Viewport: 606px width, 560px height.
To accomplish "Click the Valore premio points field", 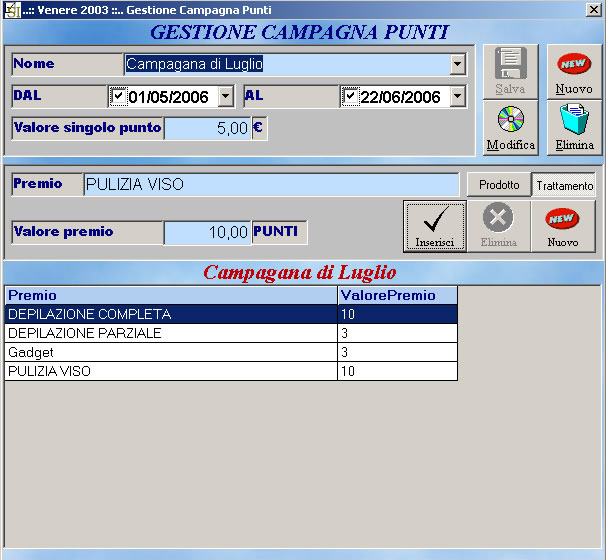I will [x=208, y=232].
